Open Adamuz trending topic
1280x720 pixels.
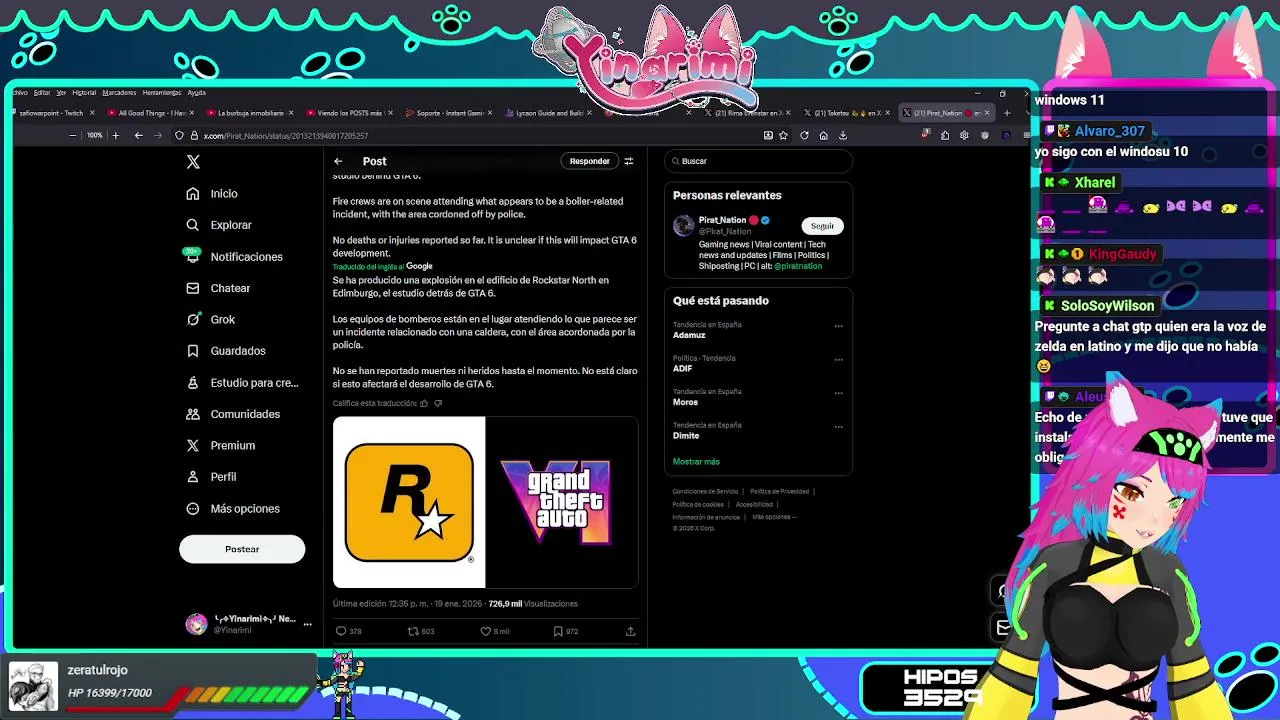689,335
